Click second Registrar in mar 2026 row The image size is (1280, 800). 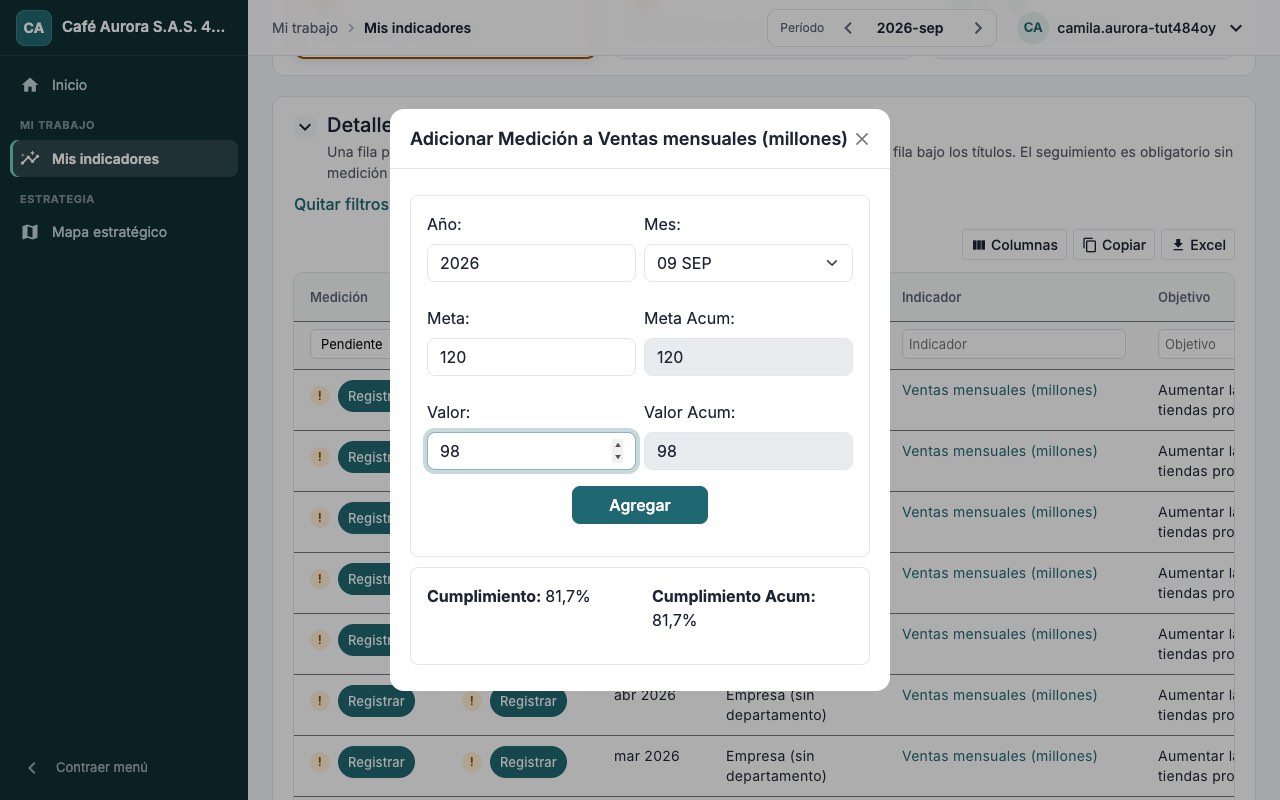pos(528,762)
